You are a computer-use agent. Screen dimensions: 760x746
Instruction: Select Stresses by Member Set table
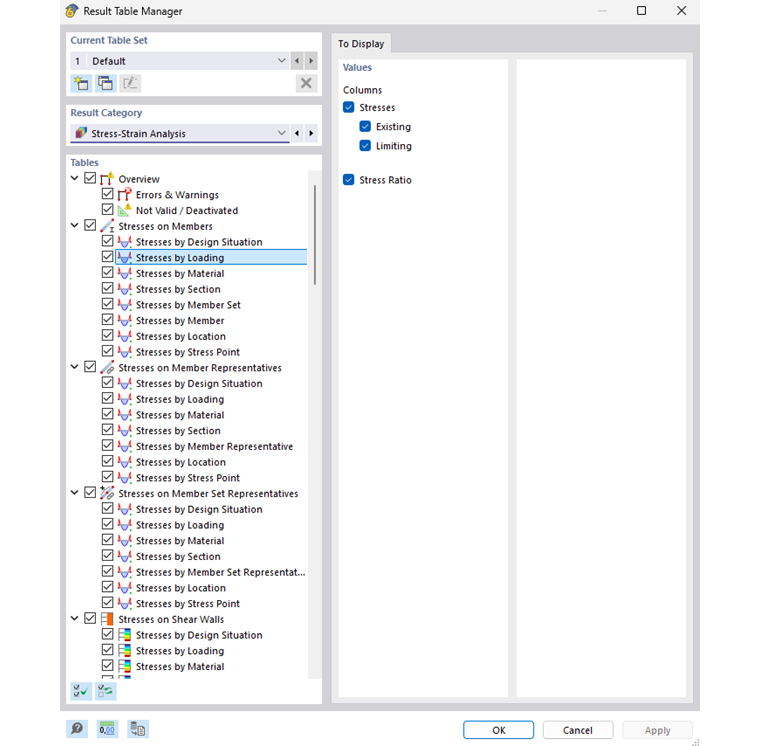(188, 305)
